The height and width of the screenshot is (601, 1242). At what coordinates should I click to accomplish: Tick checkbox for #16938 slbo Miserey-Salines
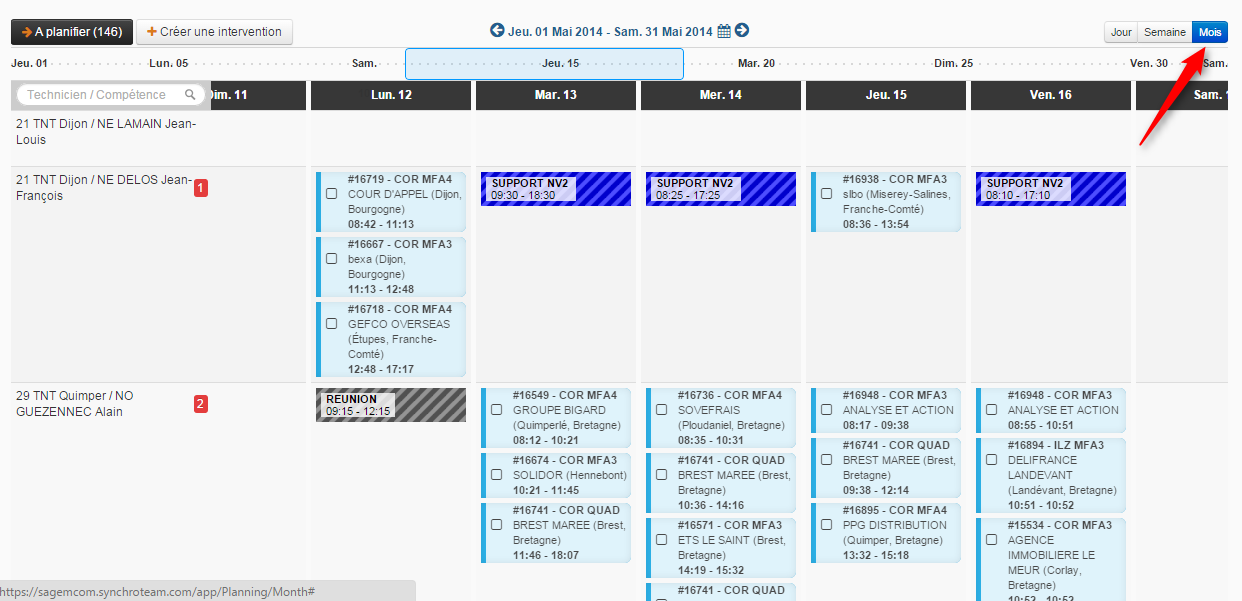[826, 194]
